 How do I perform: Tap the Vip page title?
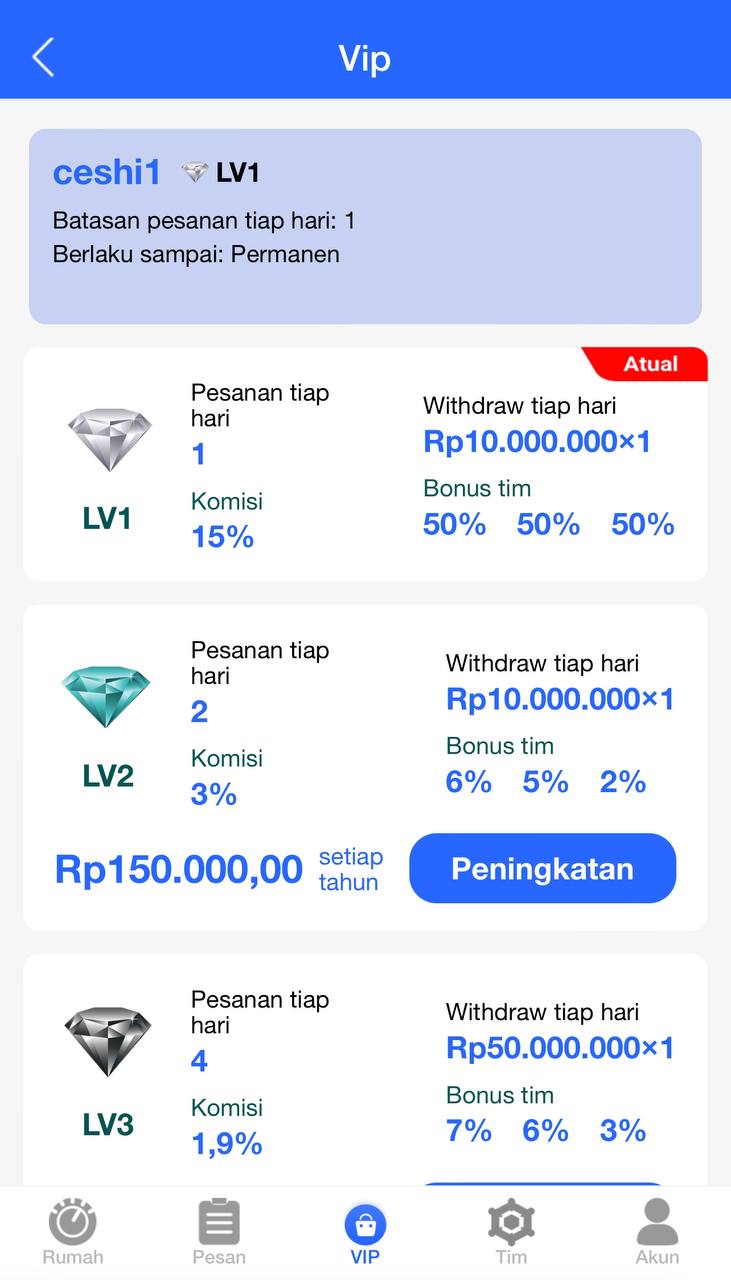point(365,58)
